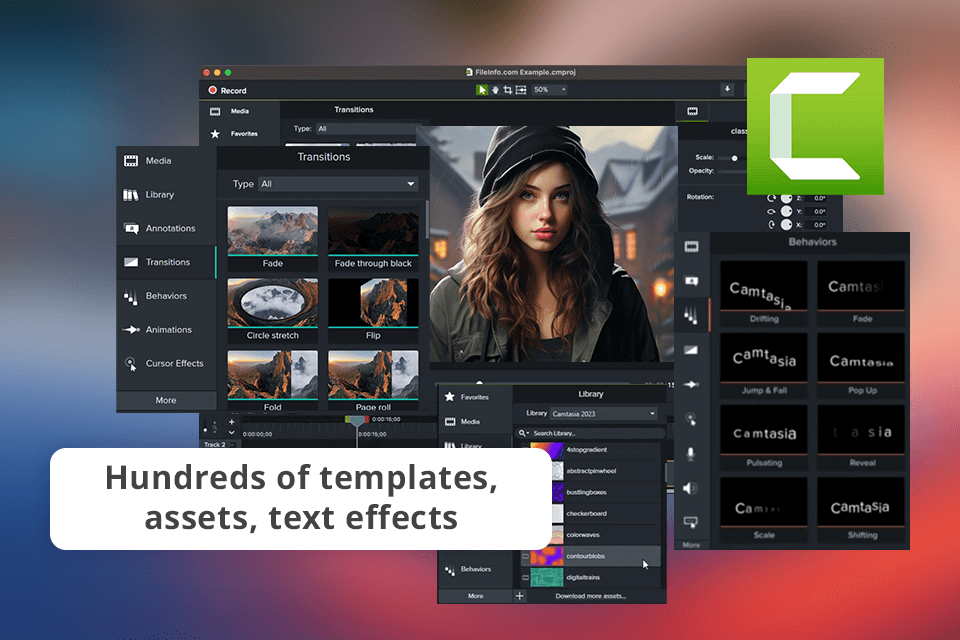Select Annotations in the left sidebar

[x=166, y=228]
